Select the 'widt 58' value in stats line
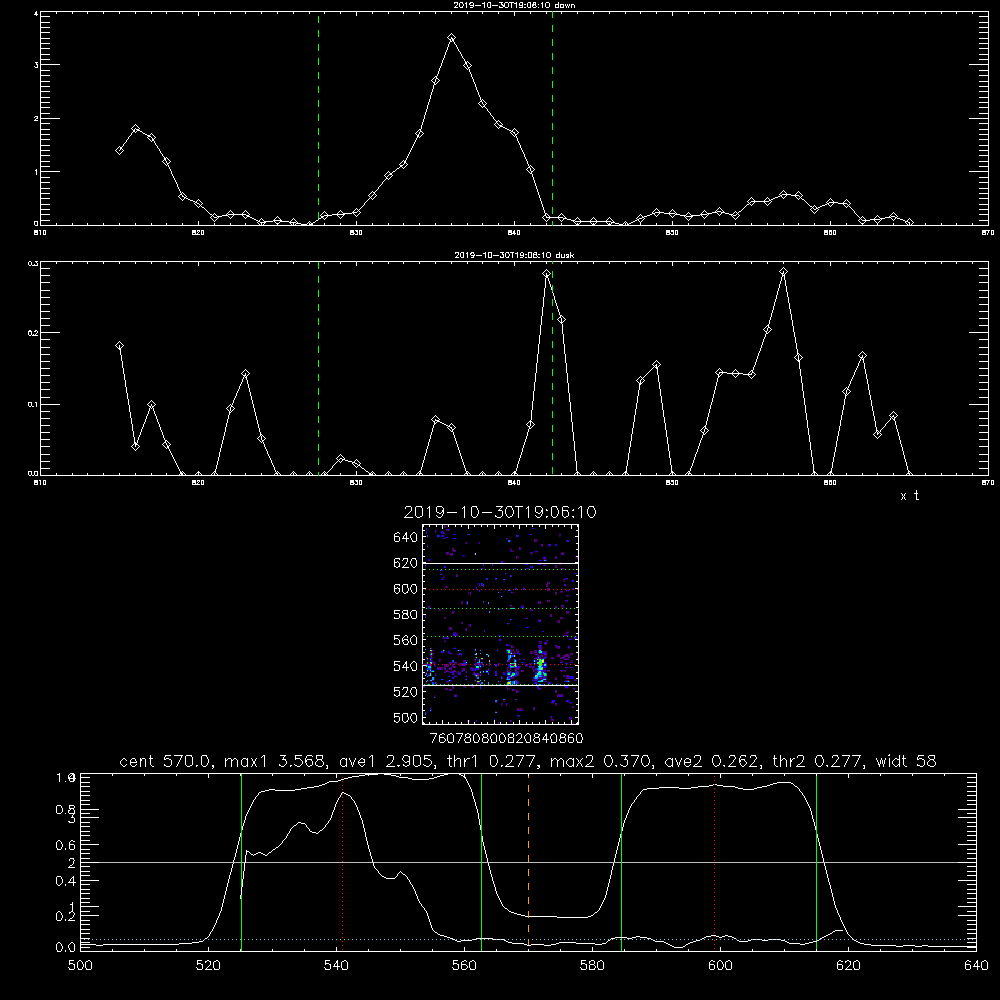1000x1000 pixels. coord(906,761)
